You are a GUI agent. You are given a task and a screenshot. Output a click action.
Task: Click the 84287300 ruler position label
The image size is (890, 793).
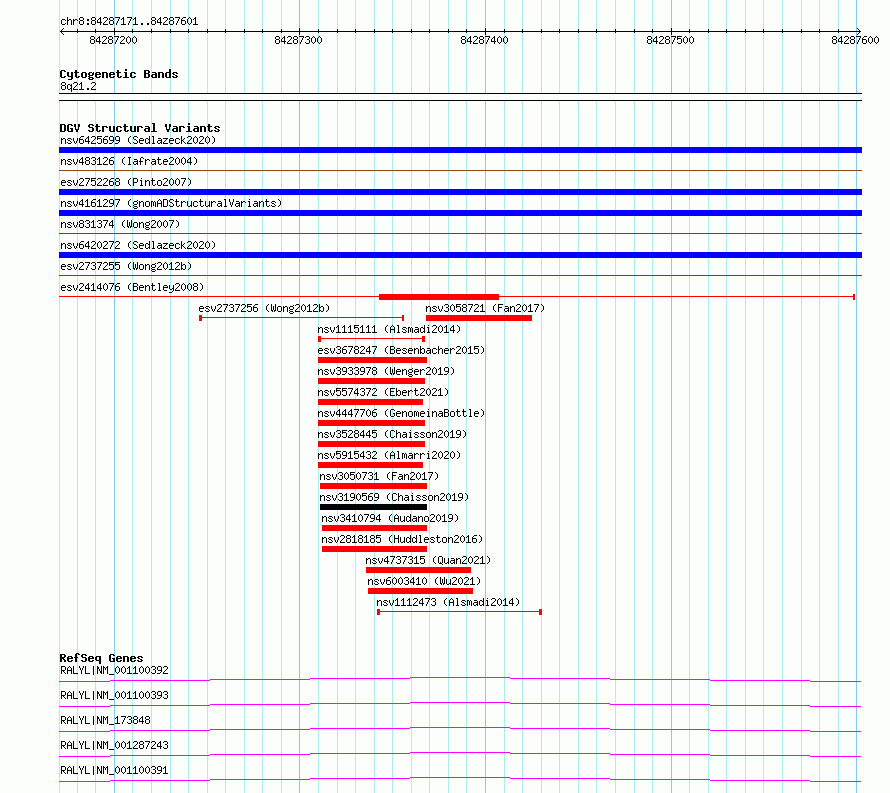298,40
